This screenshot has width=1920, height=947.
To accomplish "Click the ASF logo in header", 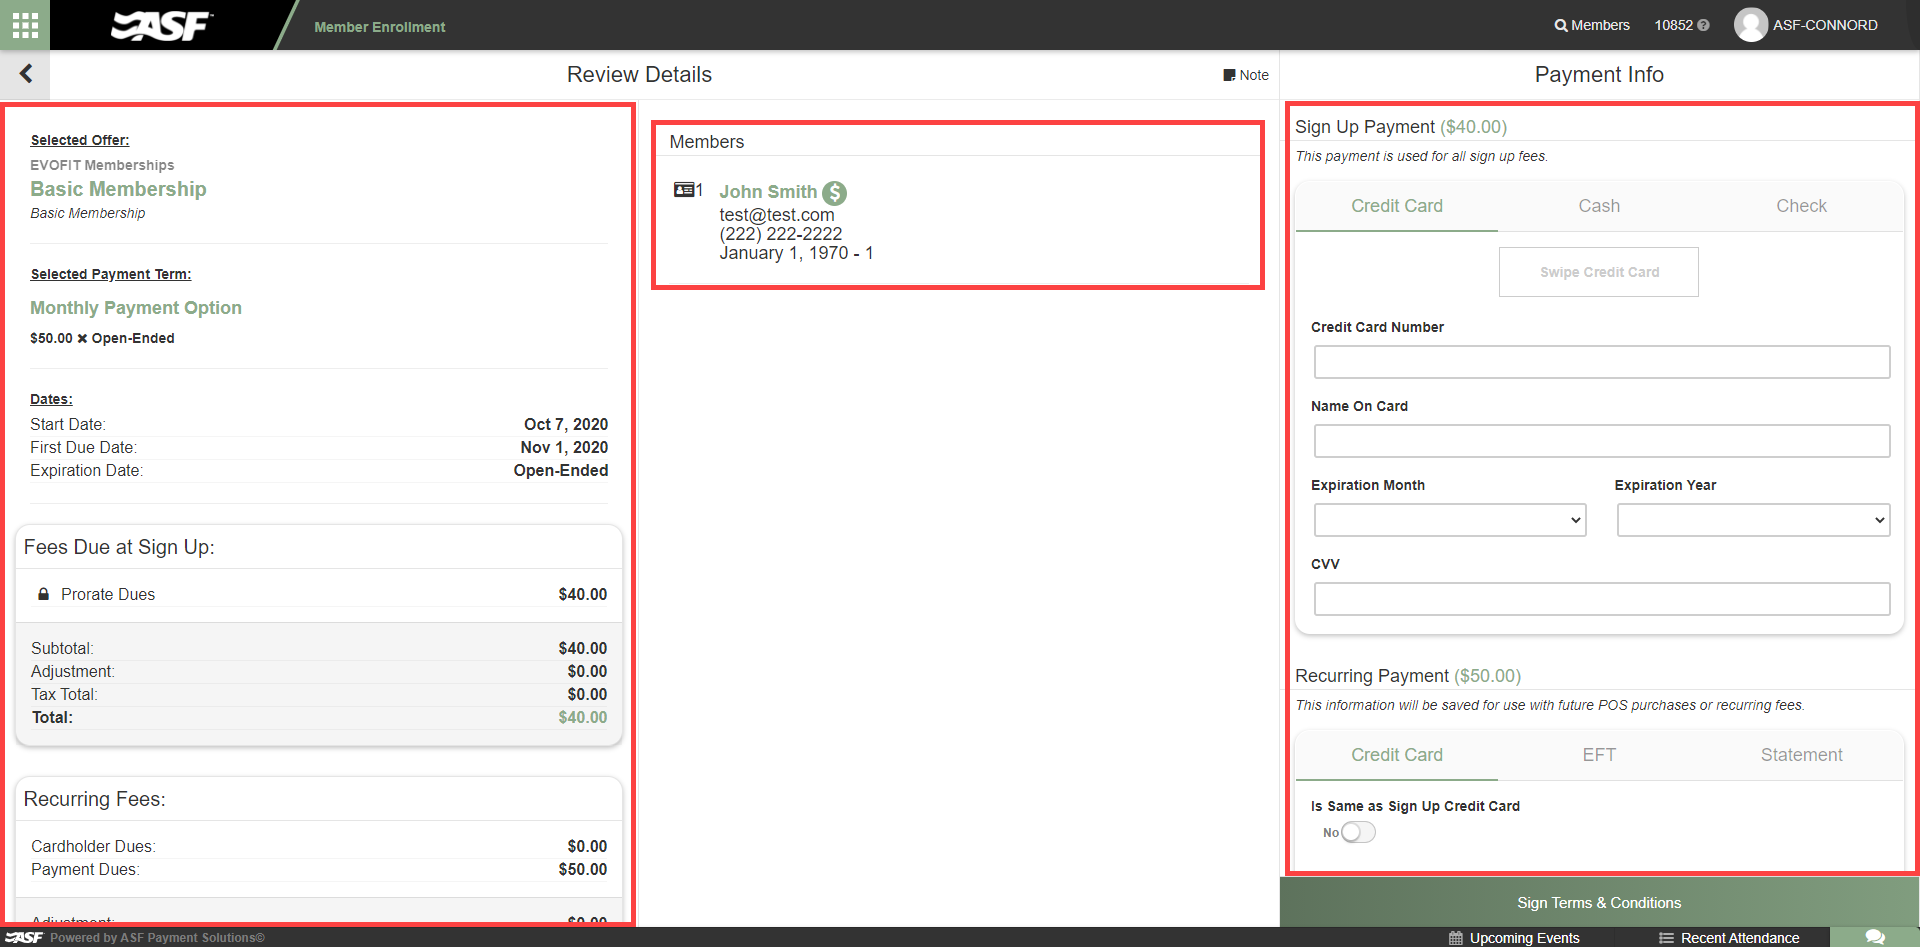I will (x=161, y=26).
